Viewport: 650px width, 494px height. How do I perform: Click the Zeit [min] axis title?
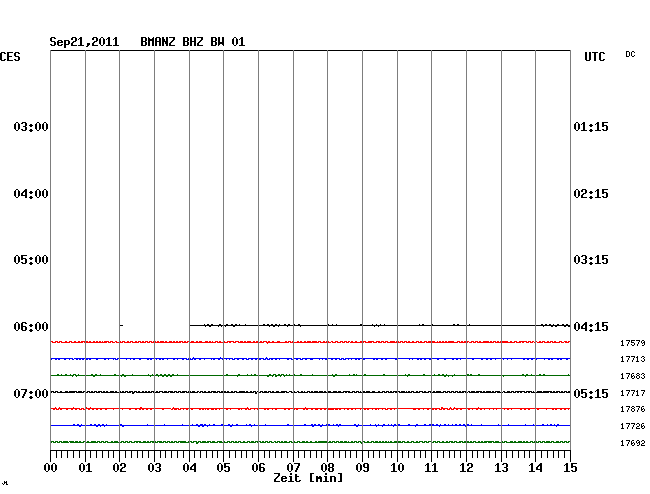point(308,478)
